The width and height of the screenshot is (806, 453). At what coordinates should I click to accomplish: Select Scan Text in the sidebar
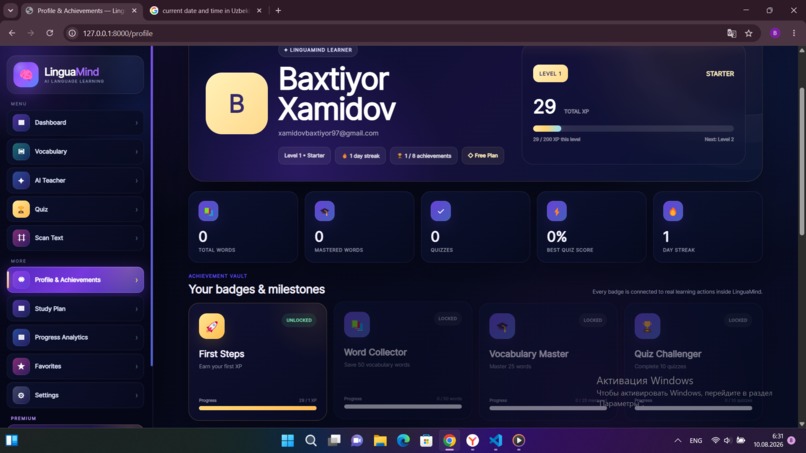[76, 238]
